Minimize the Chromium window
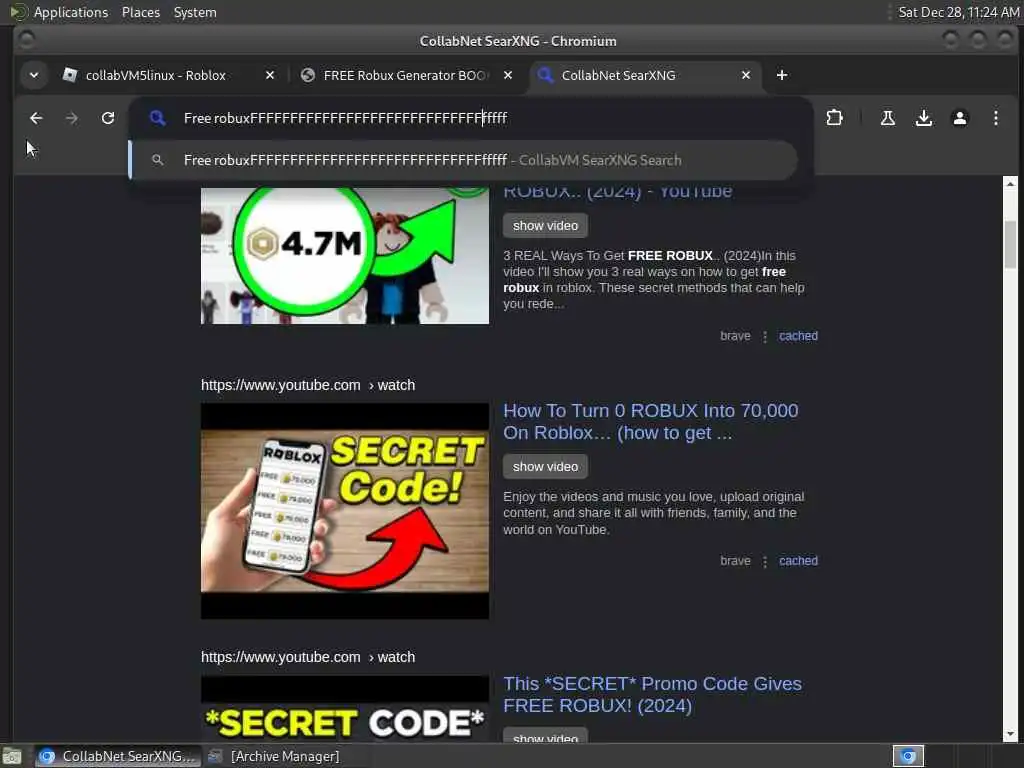Screen dimensions: 1024x768 click(x=951, y=40)
